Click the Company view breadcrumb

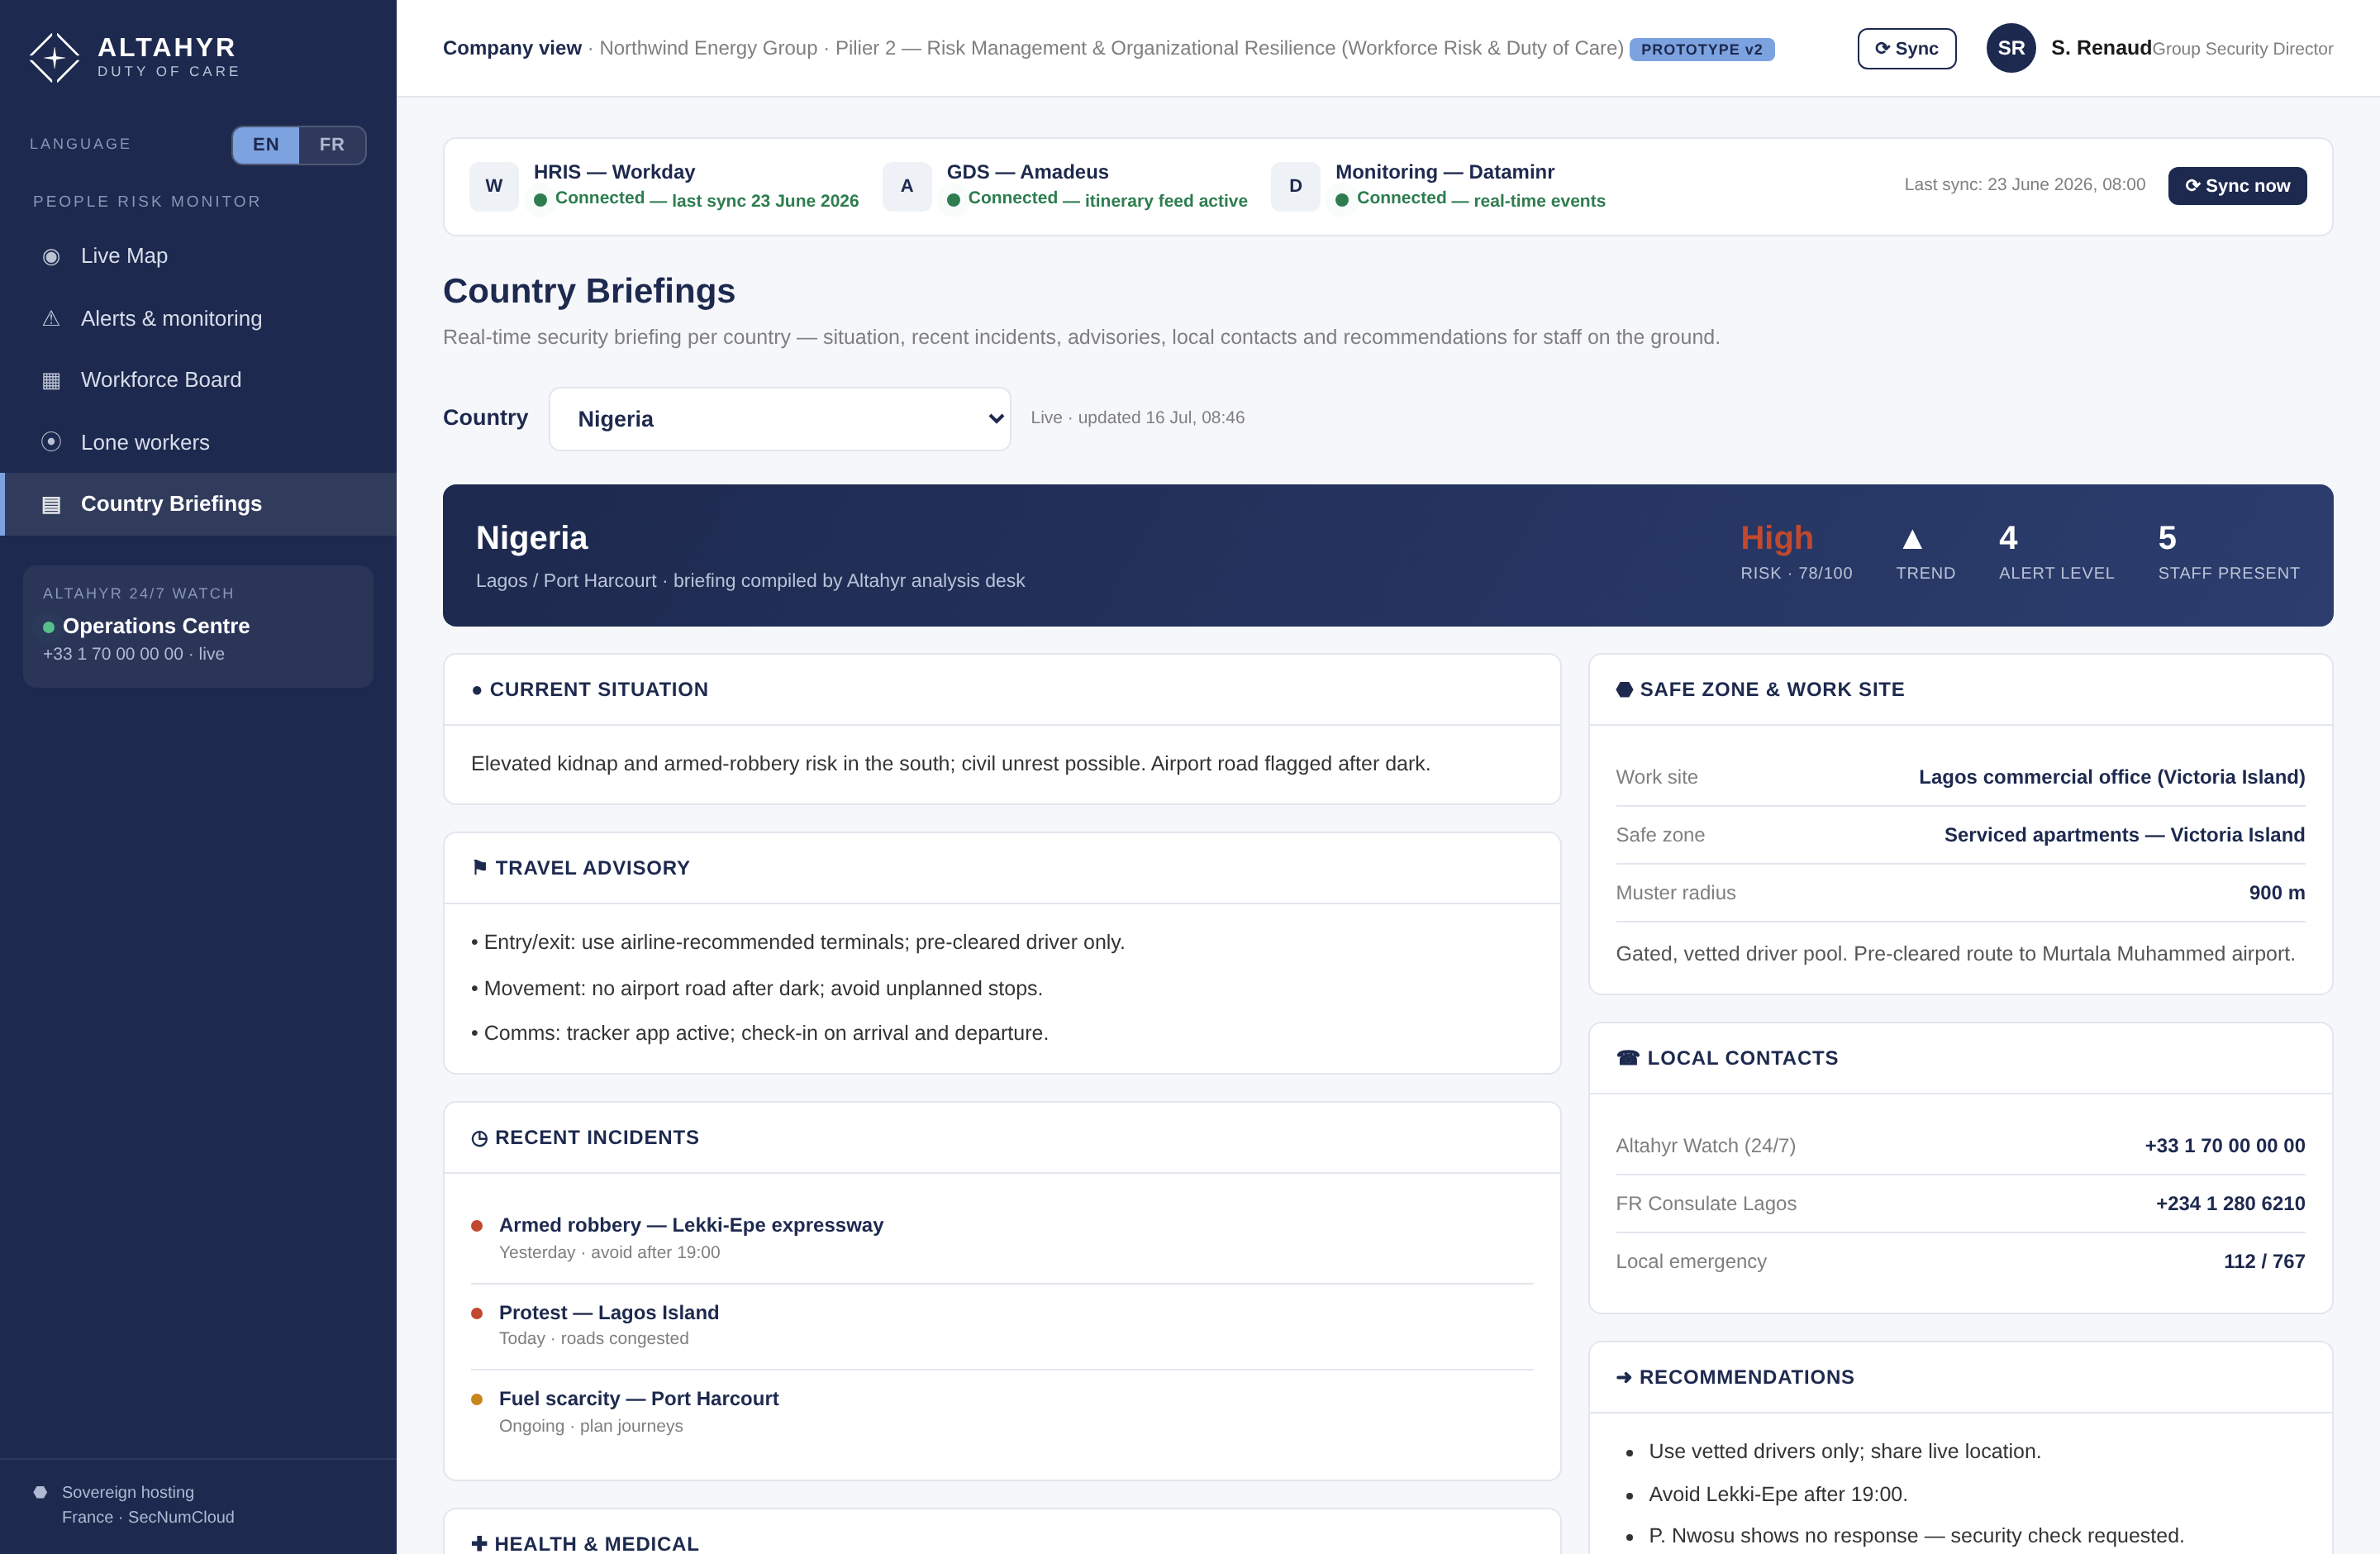512,48
